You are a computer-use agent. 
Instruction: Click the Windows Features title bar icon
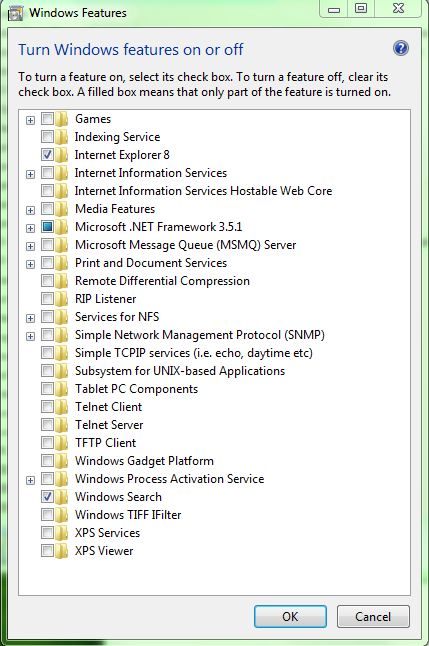tap(15, 13)
